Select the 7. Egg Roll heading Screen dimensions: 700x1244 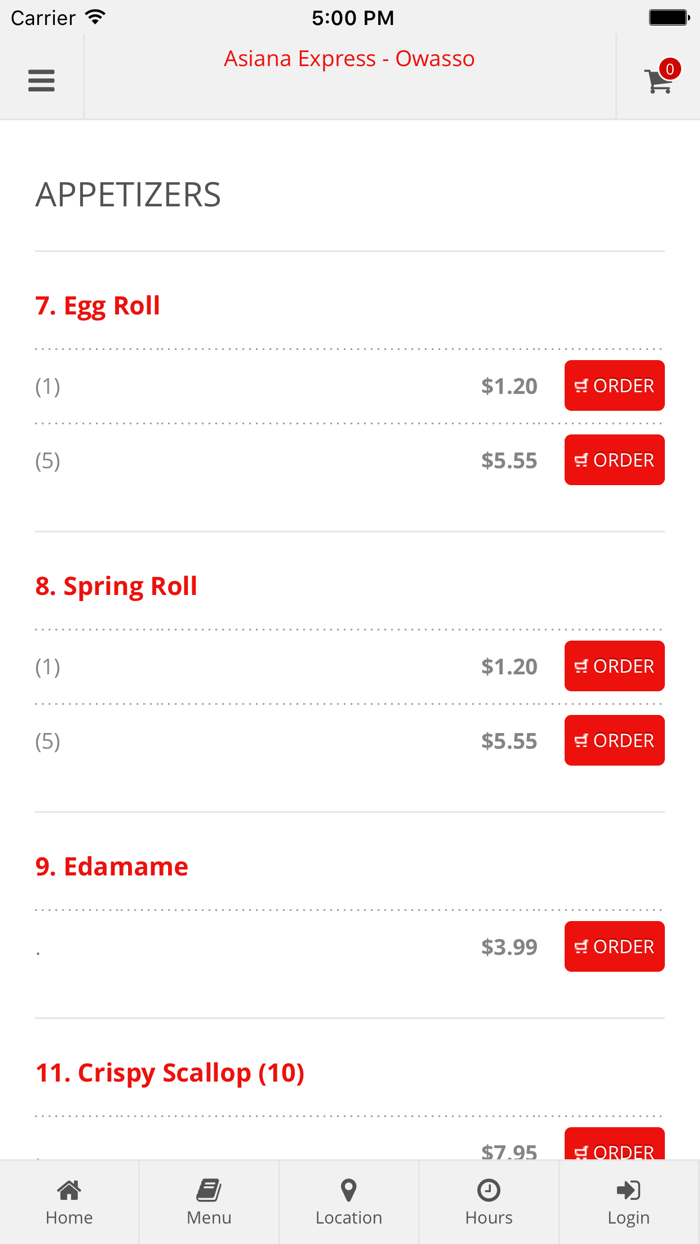98,306
